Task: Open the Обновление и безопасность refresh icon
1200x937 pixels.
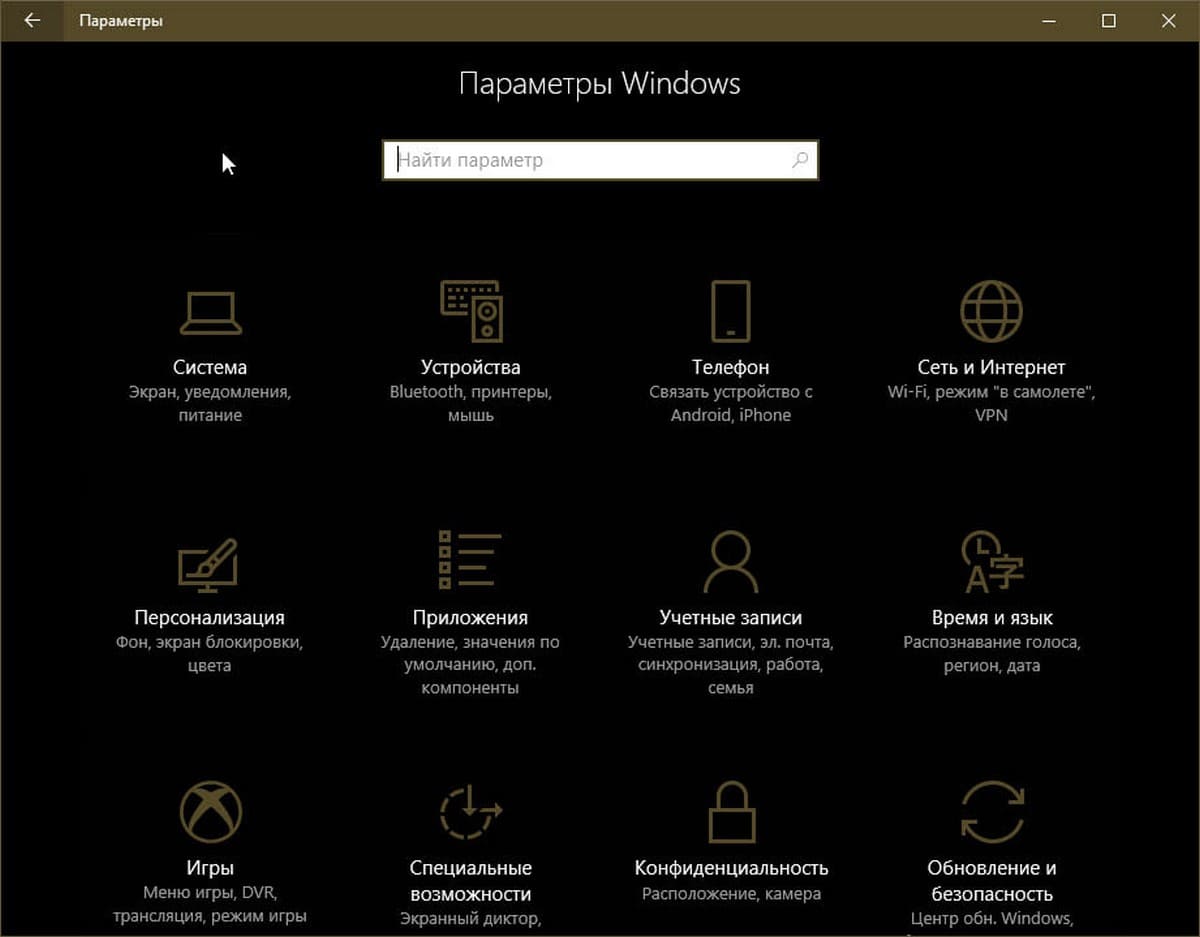Action: tap(991, 811)
